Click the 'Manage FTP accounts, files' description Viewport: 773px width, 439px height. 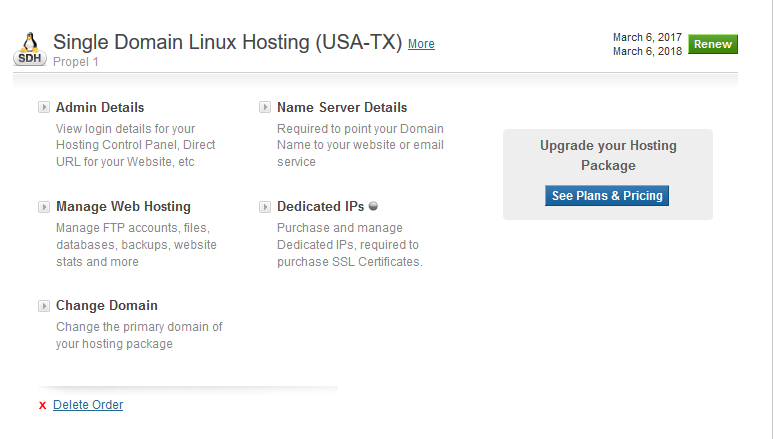point(136,245)
